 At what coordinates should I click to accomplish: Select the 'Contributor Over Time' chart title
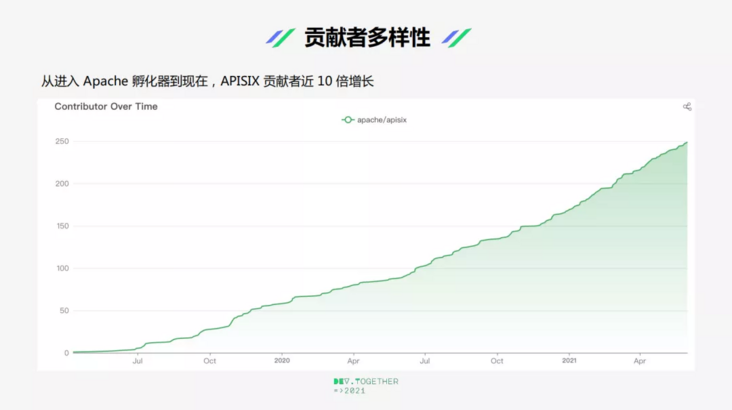click(106, 106)
